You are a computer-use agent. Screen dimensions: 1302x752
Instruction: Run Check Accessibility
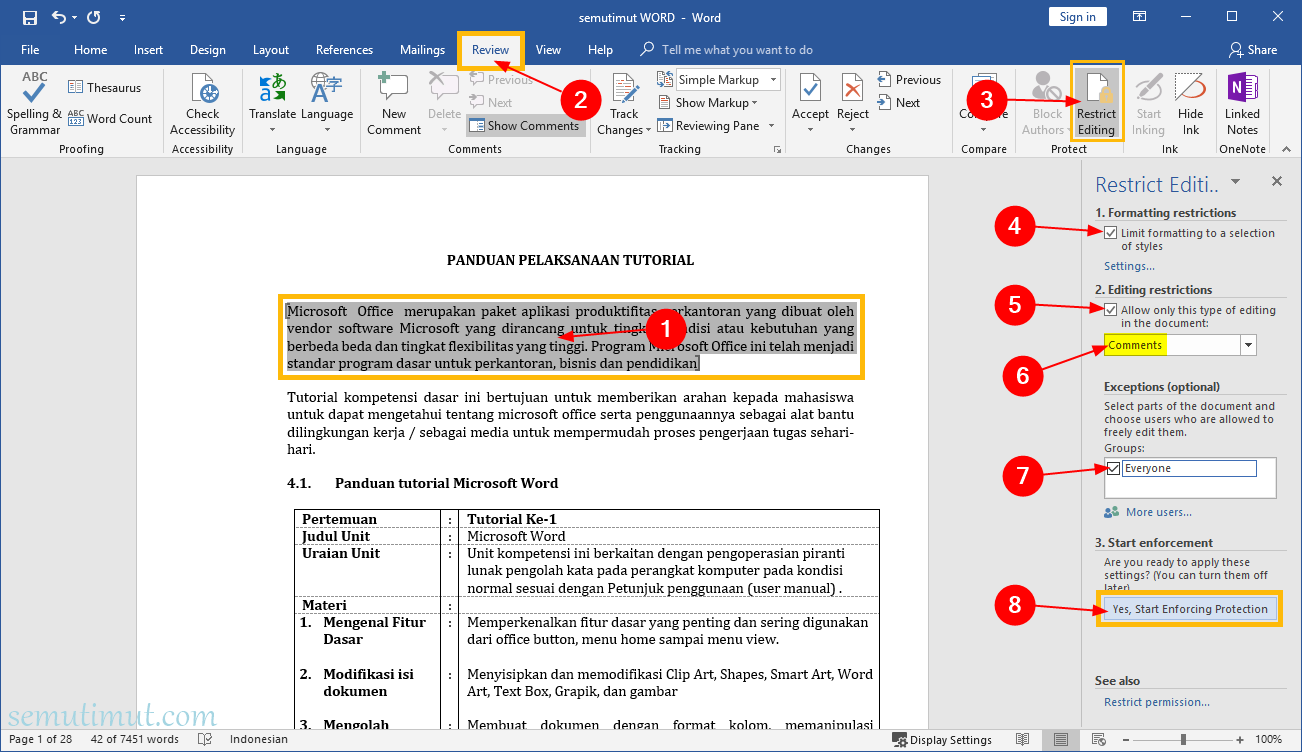click(202, 103)
